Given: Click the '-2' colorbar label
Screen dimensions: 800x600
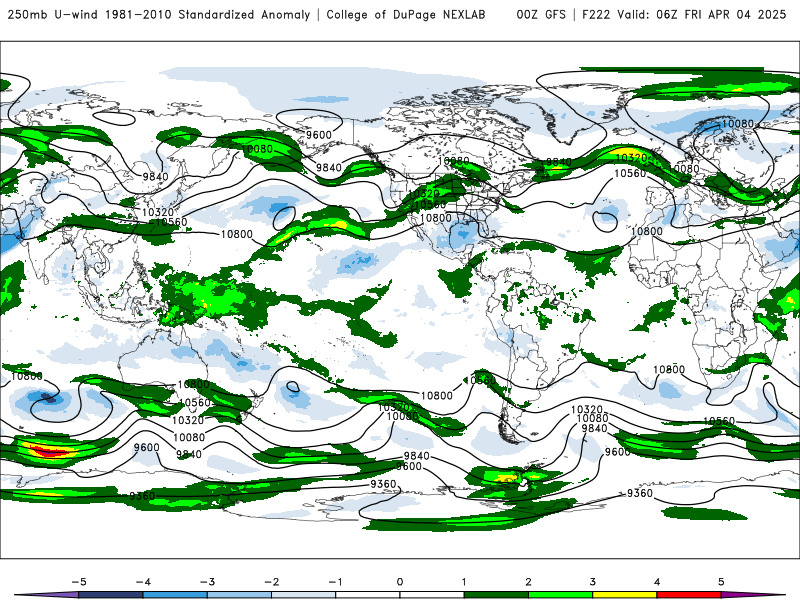Looking at the screenshot, I should coord(271,582).
